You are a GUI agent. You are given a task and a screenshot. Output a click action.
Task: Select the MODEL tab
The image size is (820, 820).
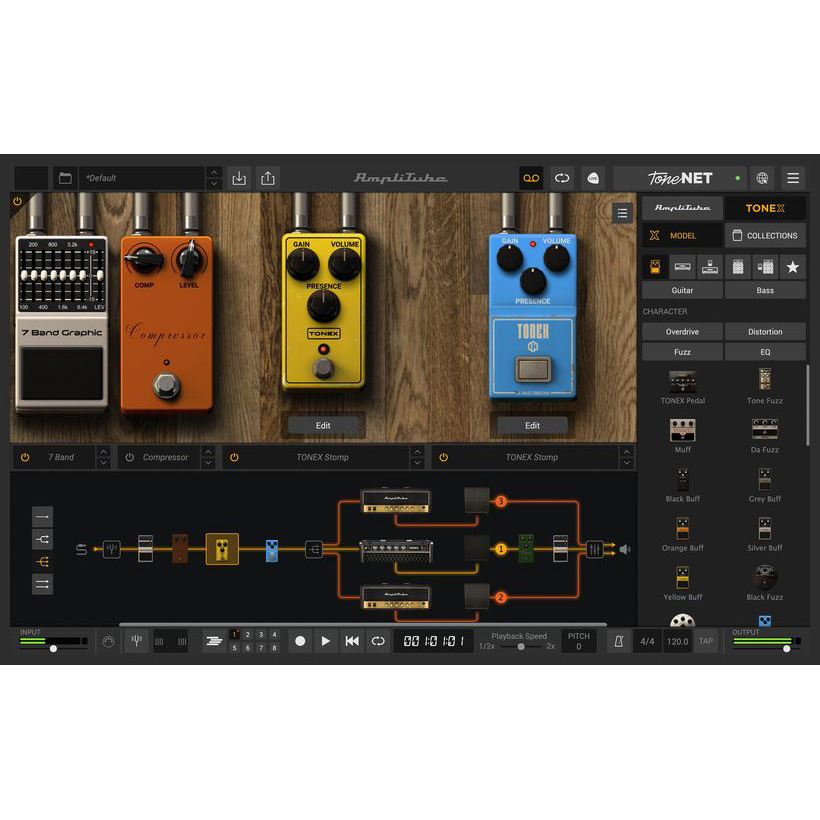682,235
